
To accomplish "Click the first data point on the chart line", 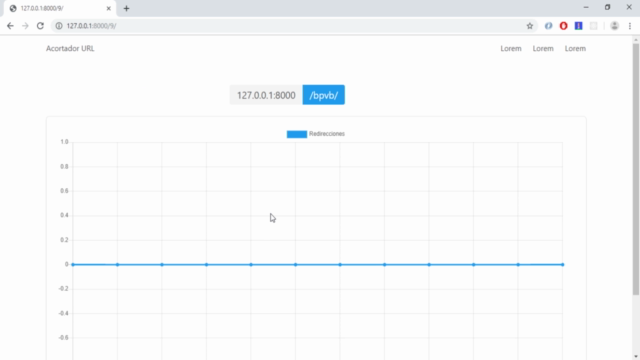I will click(x=73, y=264).
